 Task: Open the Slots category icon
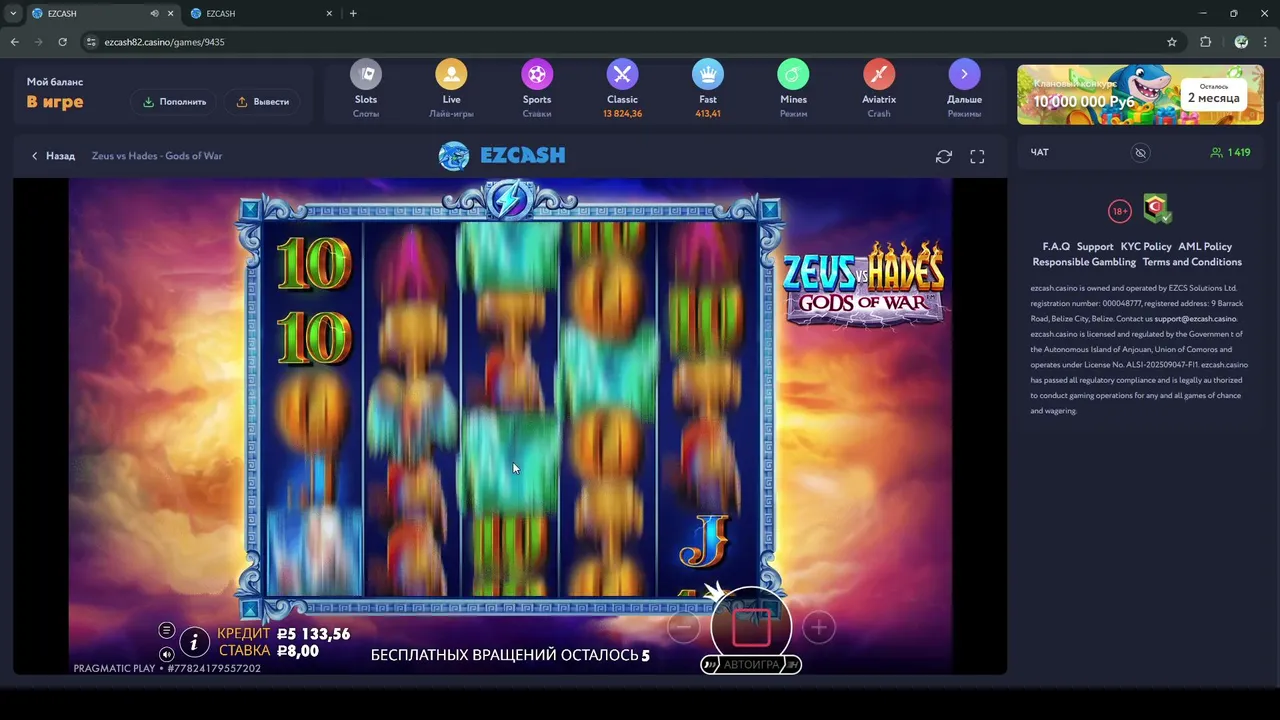point(366,75)
